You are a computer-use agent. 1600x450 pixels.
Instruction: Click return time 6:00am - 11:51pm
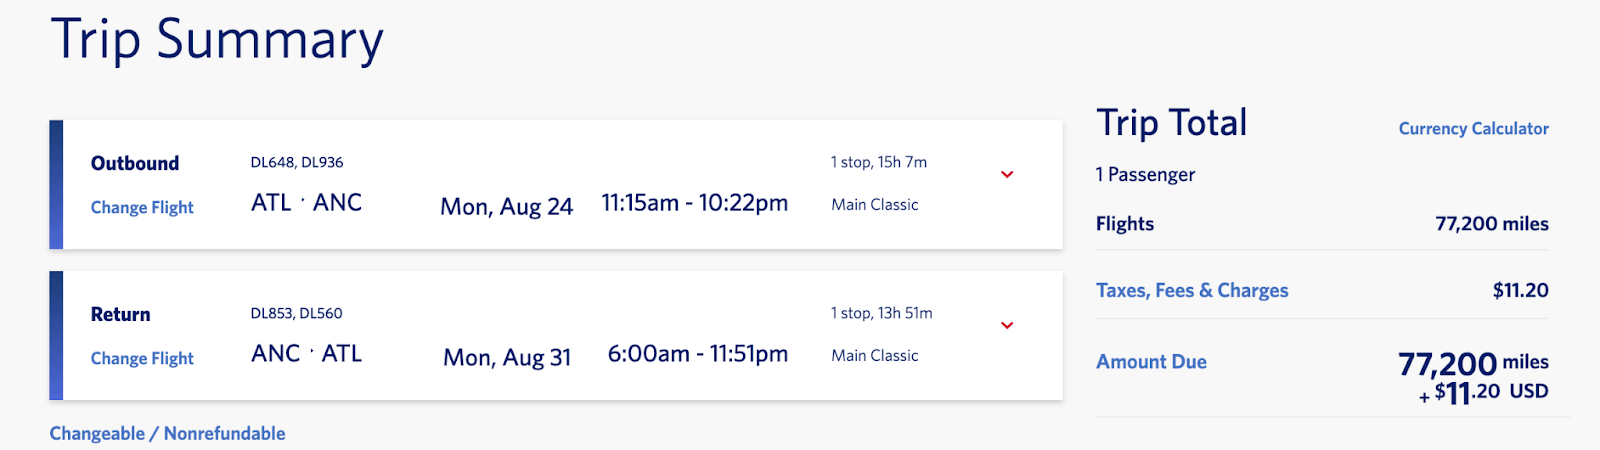[698, 355]
